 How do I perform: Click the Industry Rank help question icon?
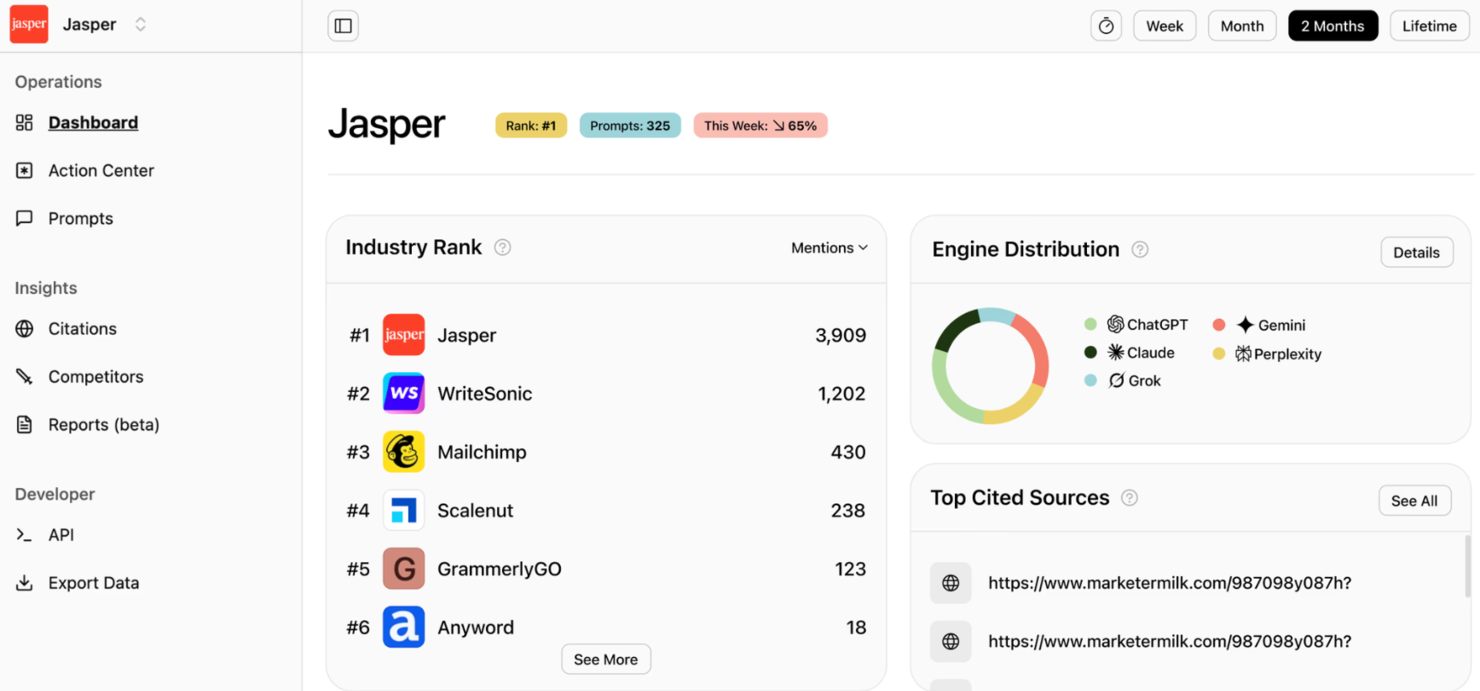click(x=502, y=246)
